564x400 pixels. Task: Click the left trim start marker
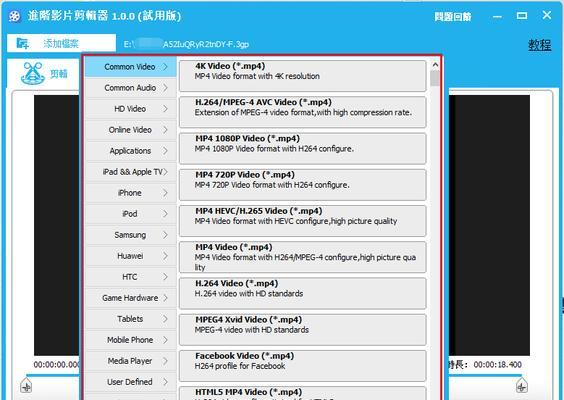[26, 385]
